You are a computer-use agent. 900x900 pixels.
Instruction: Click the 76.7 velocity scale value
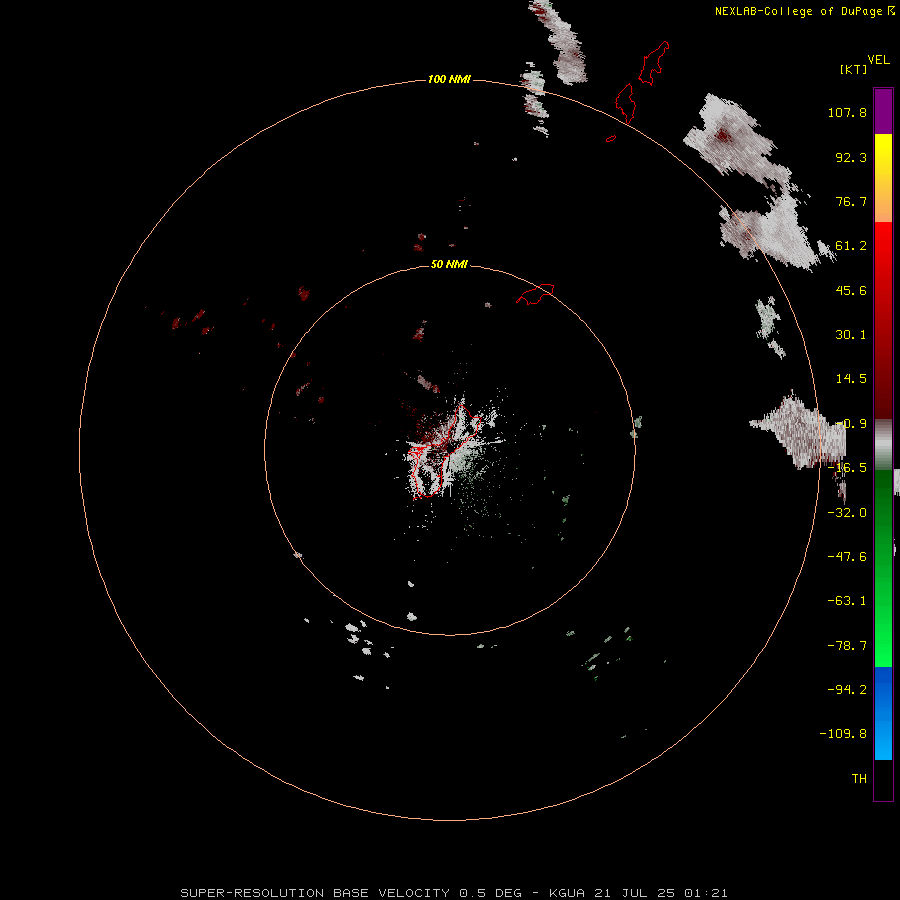click(851, 201)
